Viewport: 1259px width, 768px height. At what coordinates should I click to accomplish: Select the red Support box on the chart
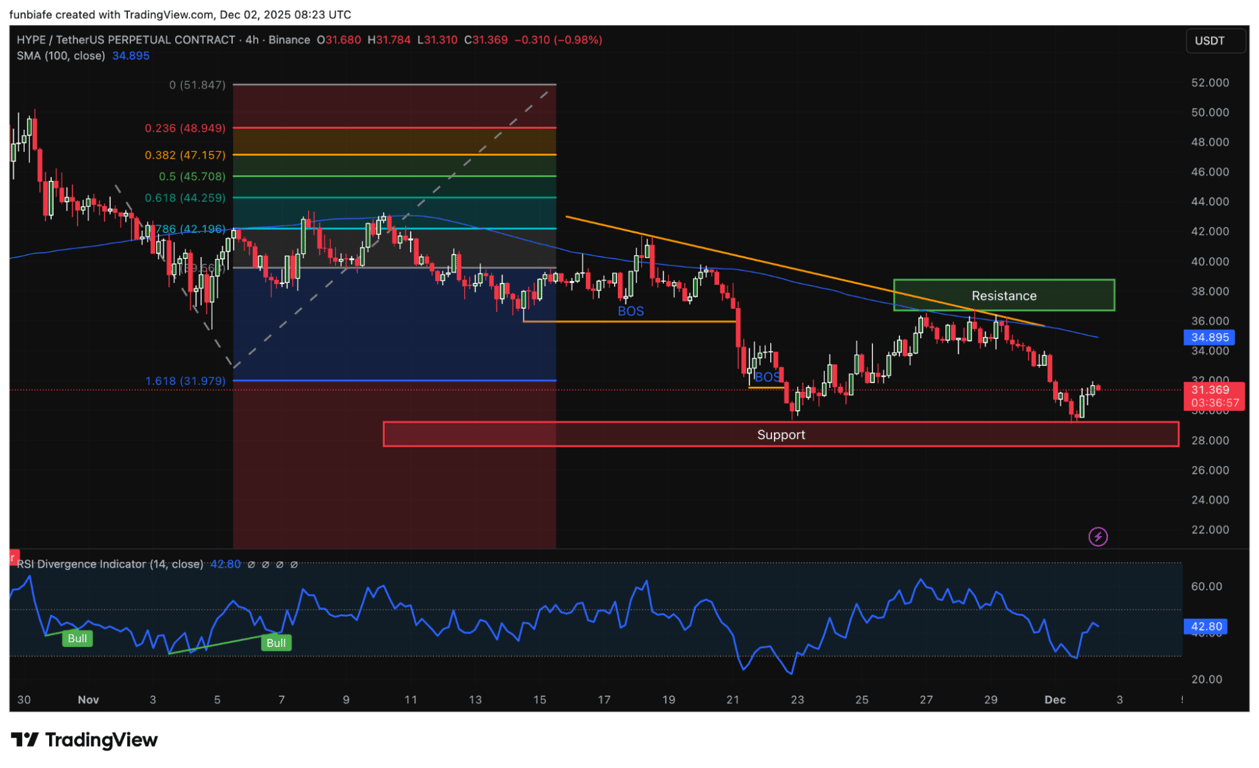pyautogui.click(x=781, y=434)
